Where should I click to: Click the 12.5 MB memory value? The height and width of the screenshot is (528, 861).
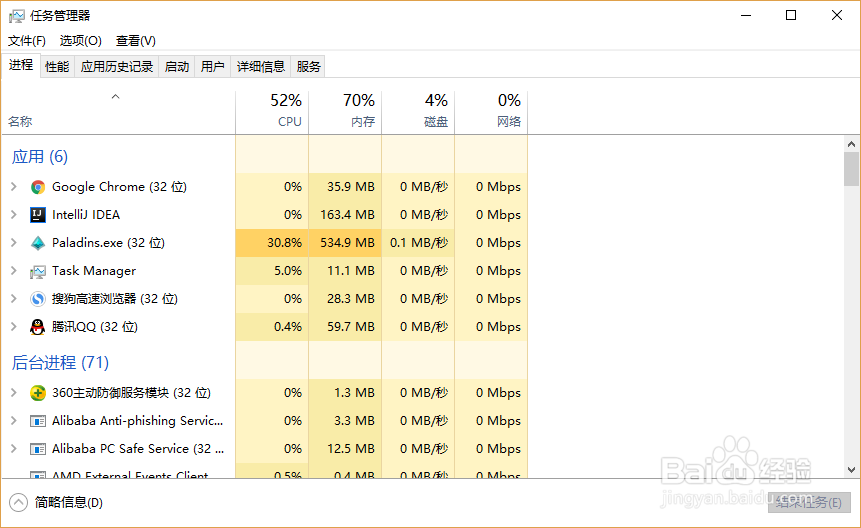351,449
